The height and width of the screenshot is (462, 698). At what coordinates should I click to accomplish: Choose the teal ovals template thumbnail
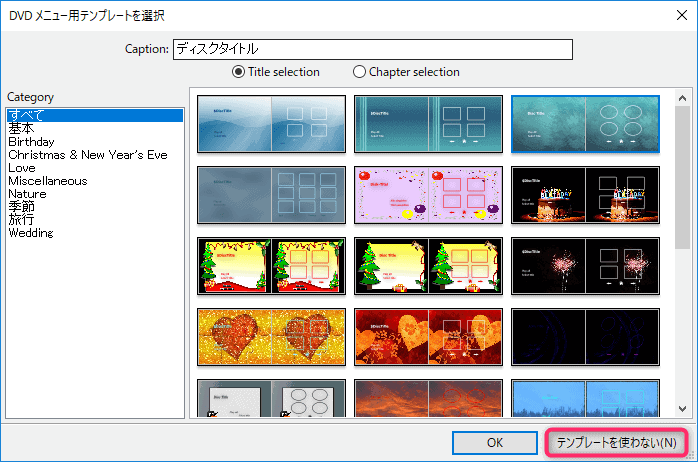585,124
